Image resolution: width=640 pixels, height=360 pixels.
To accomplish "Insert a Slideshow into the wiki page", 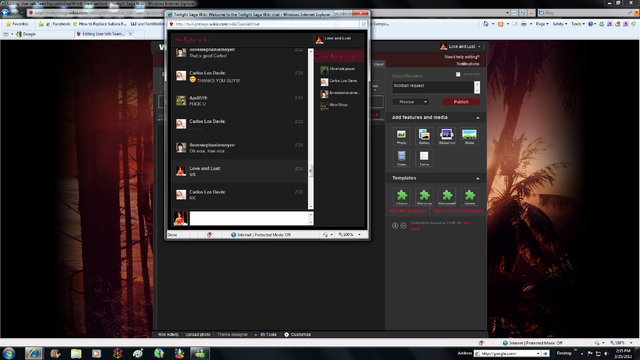I will point(447,136).
